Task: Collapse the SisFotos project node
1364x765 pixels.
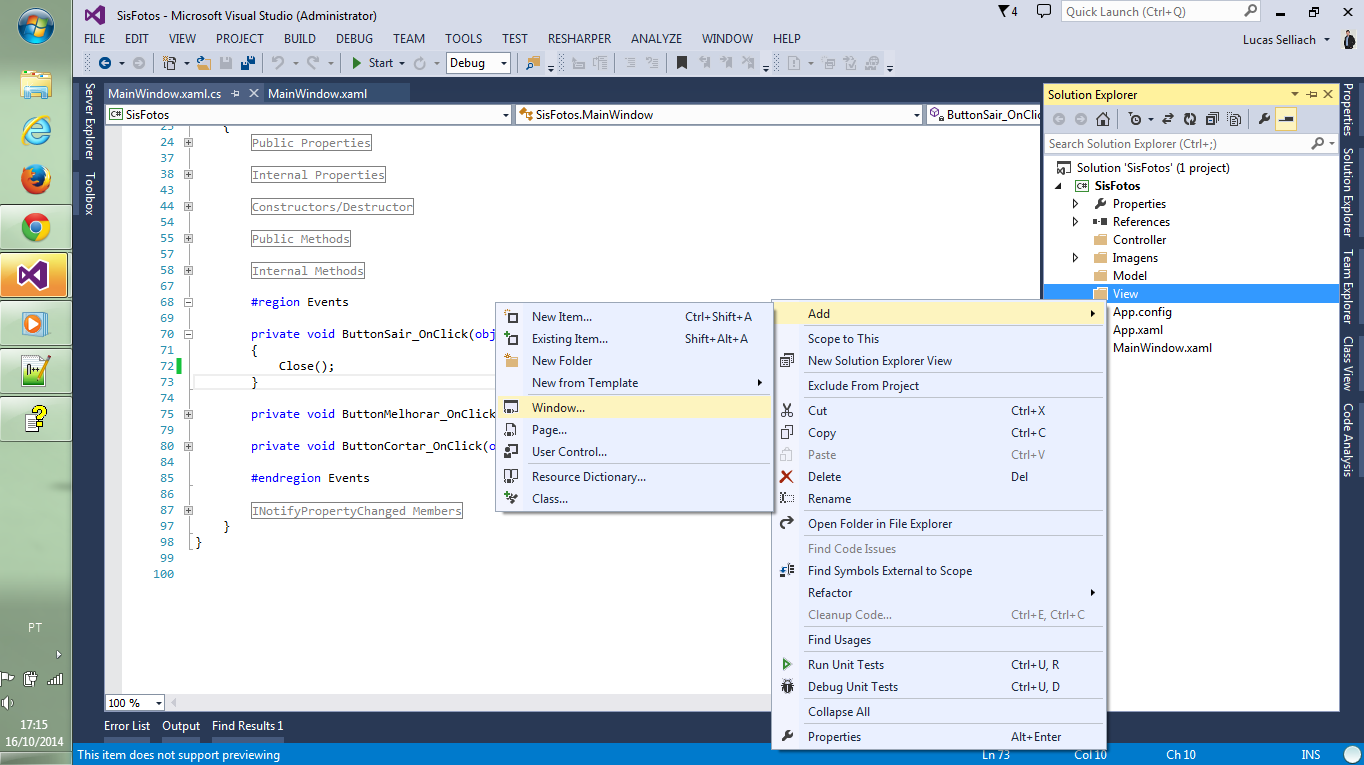Action: [1059, 186]
